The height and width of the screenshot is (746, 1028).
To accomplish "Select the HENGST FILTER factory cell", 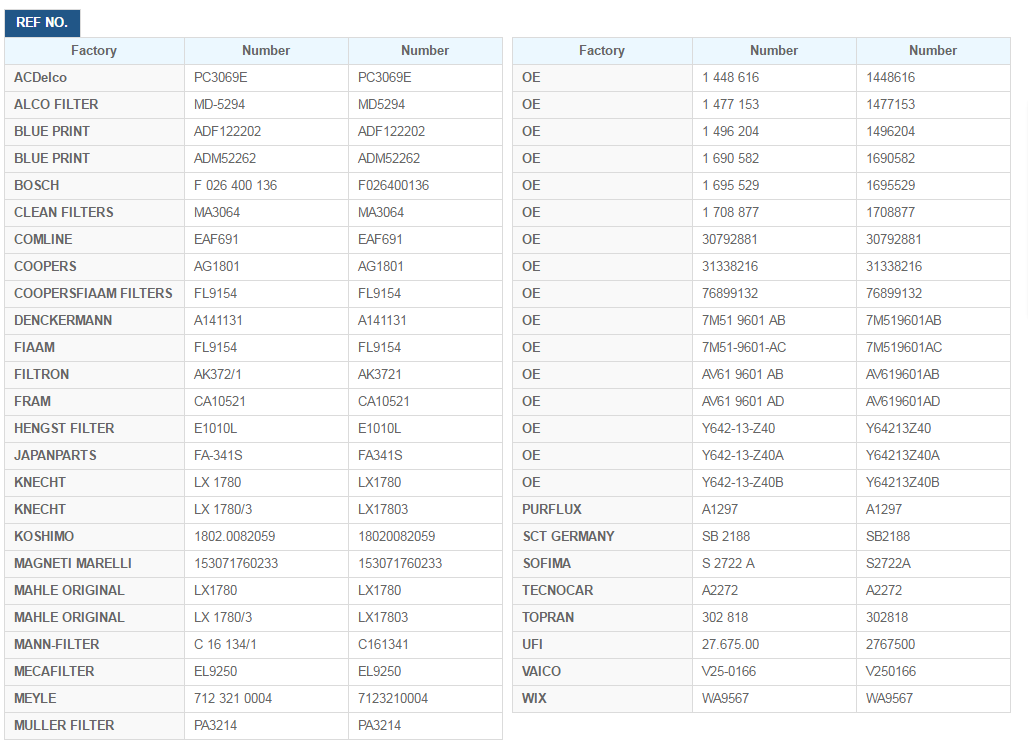I will click(94, 428).
